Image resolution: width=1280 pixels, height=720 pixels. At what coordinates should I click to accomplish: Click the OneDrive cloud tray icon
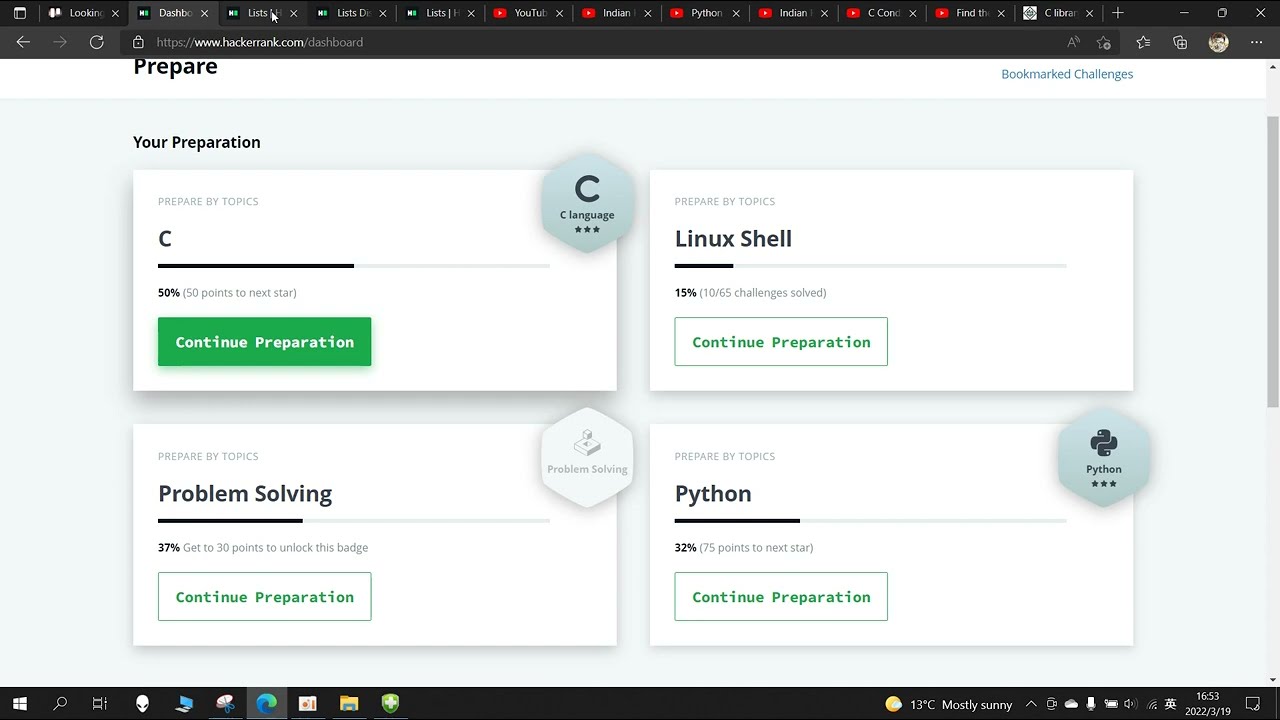1071,704
